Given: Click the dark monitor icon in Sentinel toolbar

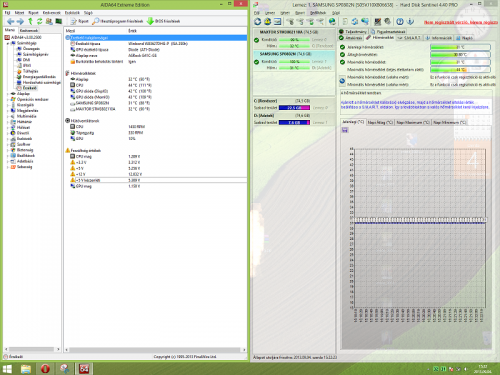Looking at the screenshot, I should tap(378, 22).
